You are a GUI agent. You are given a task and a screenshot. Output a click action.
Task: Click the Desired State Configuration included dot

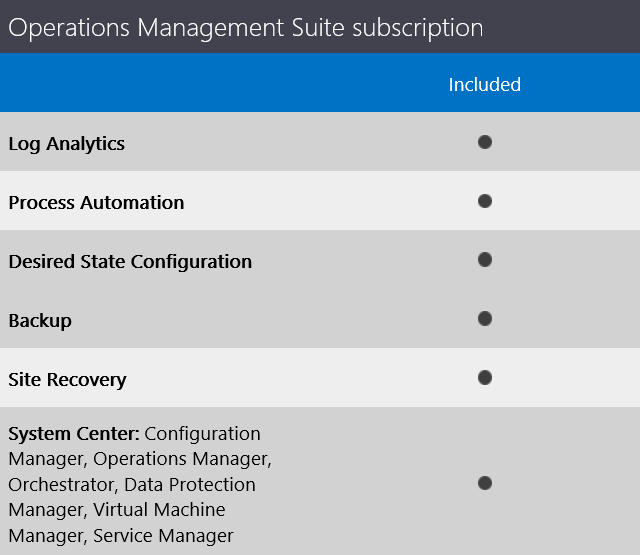(x=484, y=260)
